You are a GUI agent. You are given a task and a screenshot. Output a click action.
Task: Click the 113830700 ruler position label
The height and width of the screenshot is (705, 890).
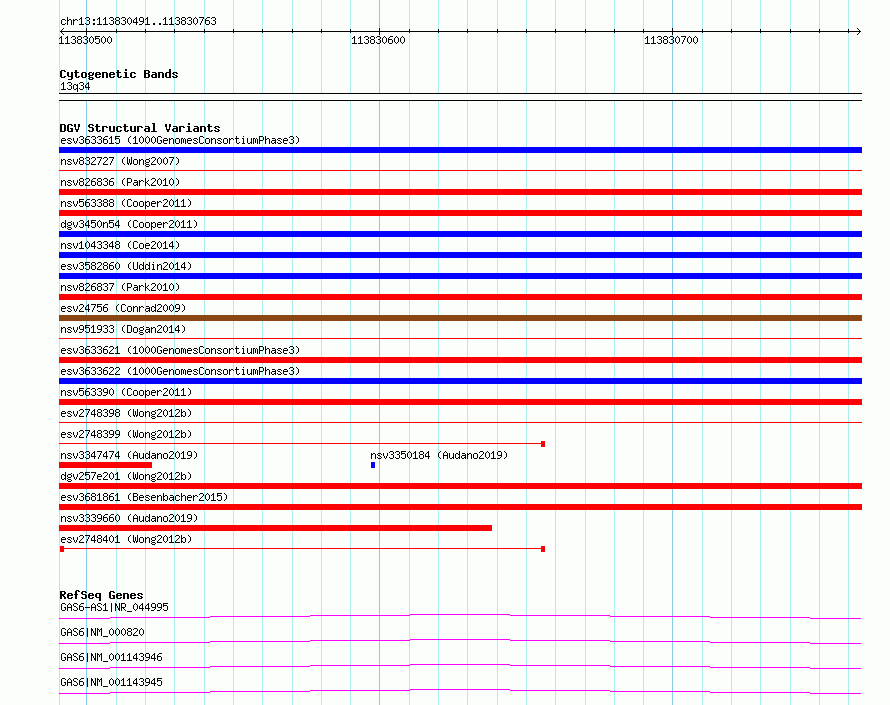(x=671, y=40)
